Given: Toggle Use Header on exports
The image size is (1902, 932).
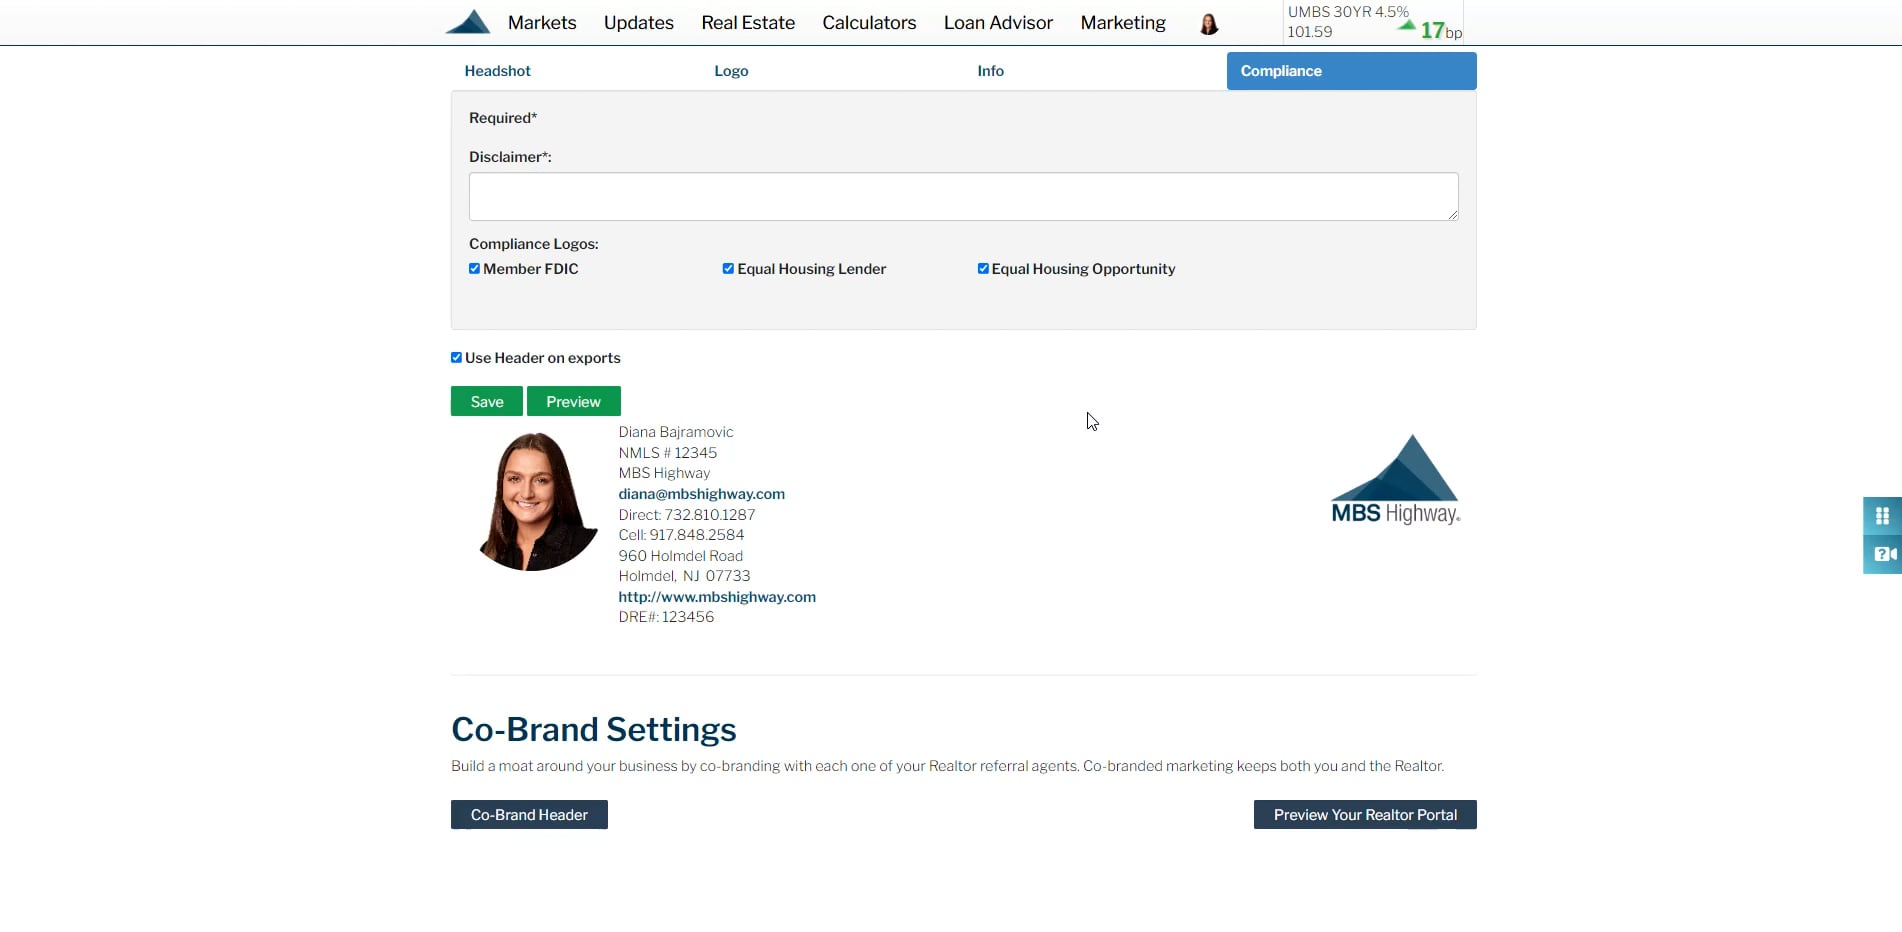Looking at the screenshot, I should pos(456,357).
